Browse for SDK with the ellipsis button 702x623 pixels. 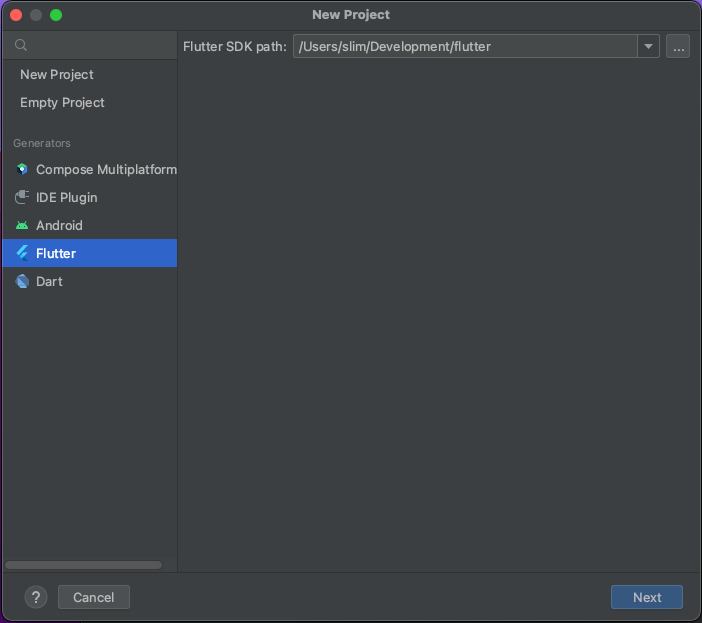678,47
